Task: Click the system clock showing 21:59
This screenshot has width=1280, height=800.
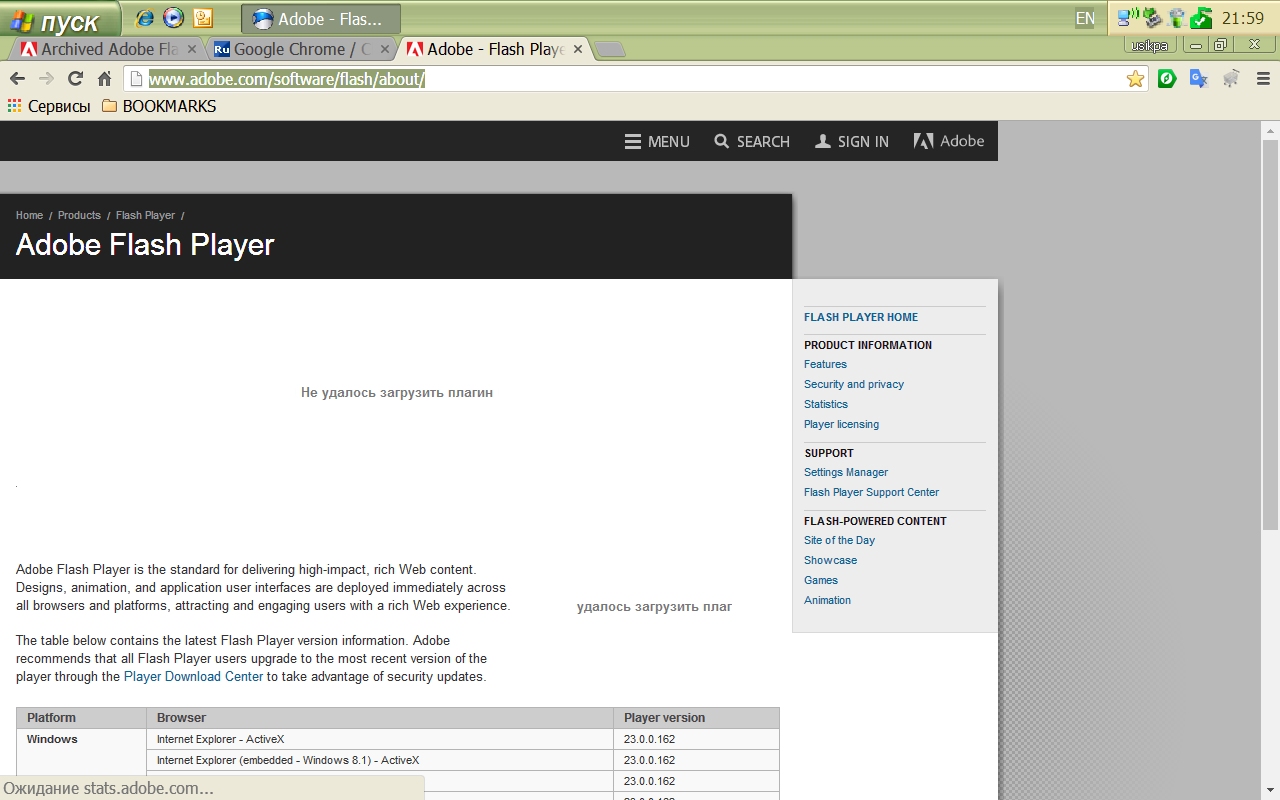Action: [1243, 18]
